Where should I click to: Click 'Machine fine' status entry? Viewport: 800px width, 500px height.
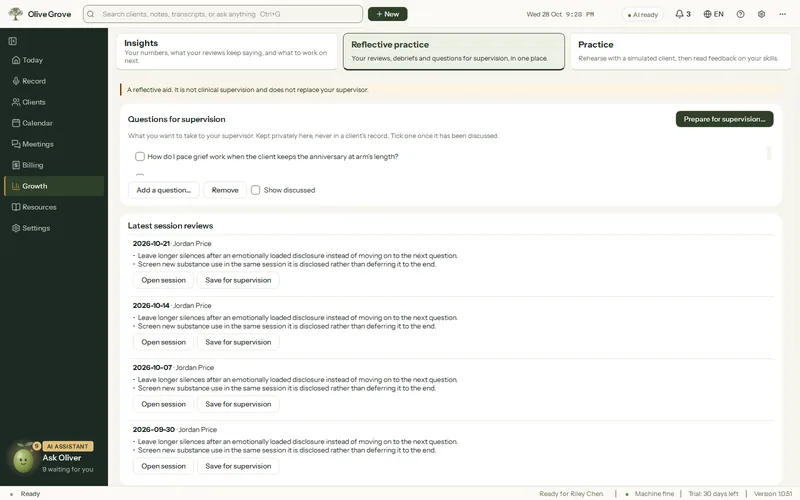point(654,494)
